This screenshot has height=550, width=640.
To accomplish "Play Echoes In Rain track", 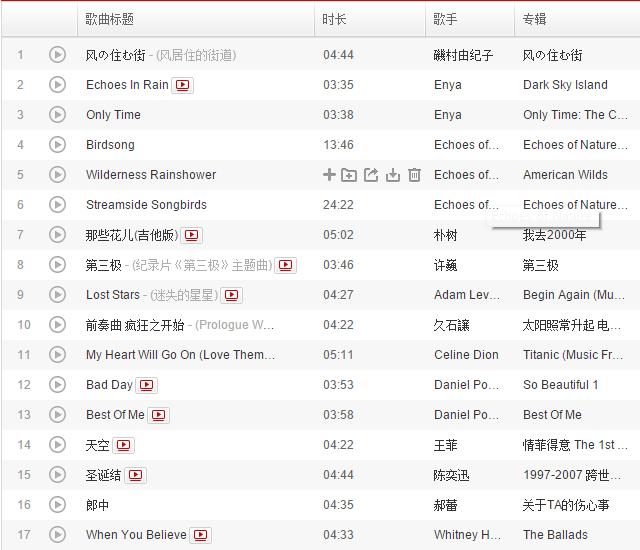I will coord(57,84).
